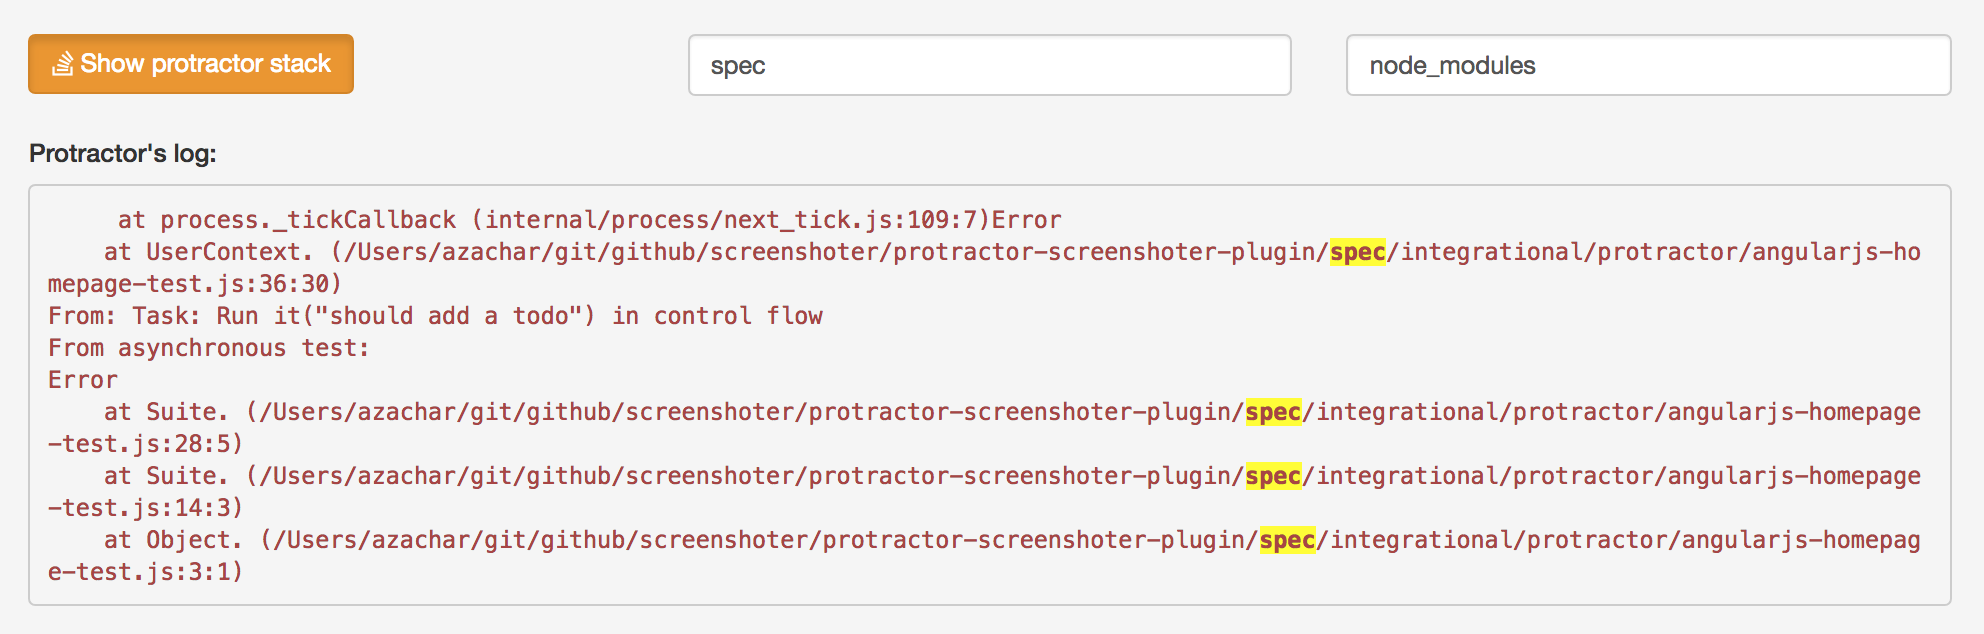Click inside the spec search input field

(x=990, y=66)
